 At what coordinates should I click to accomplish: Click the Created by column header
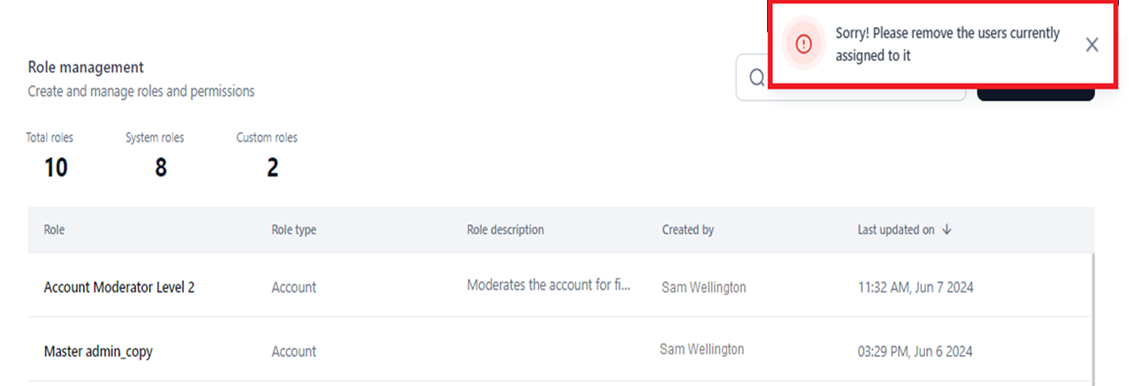pyautogui.click(x=688, y=230)
